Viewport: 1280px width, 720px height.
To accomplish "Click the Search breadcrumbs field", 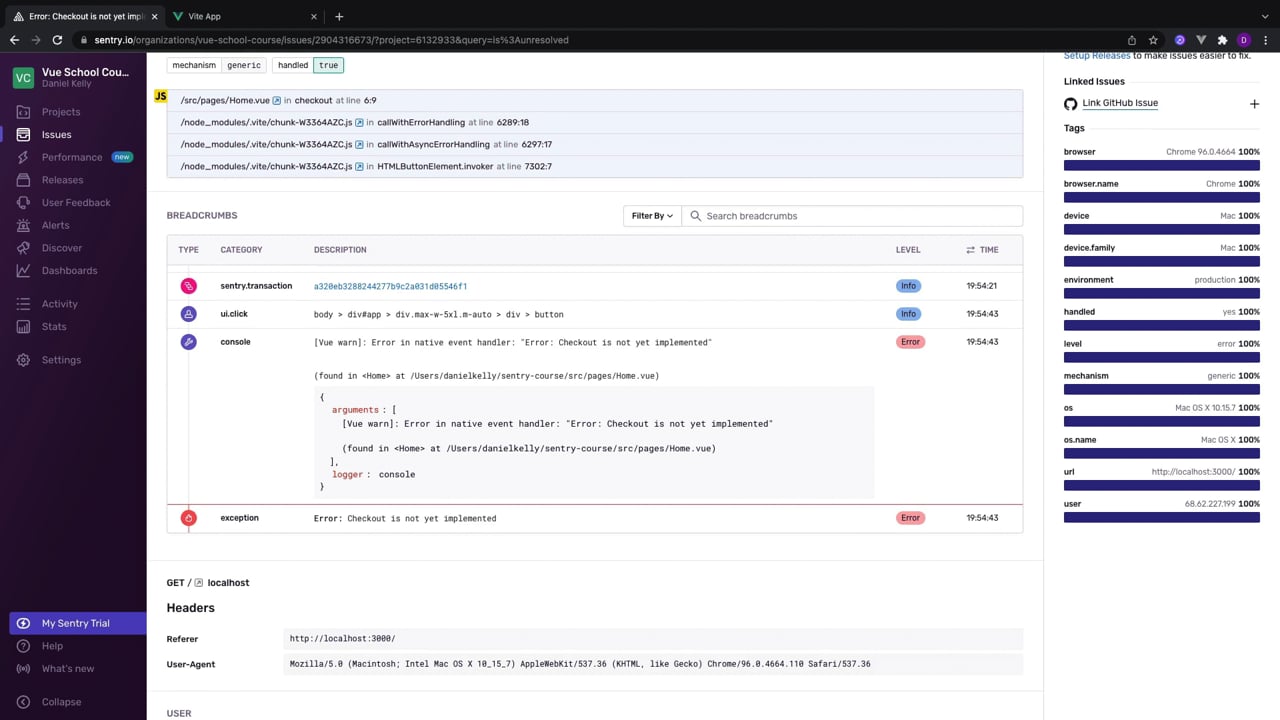I will [852, 216].
